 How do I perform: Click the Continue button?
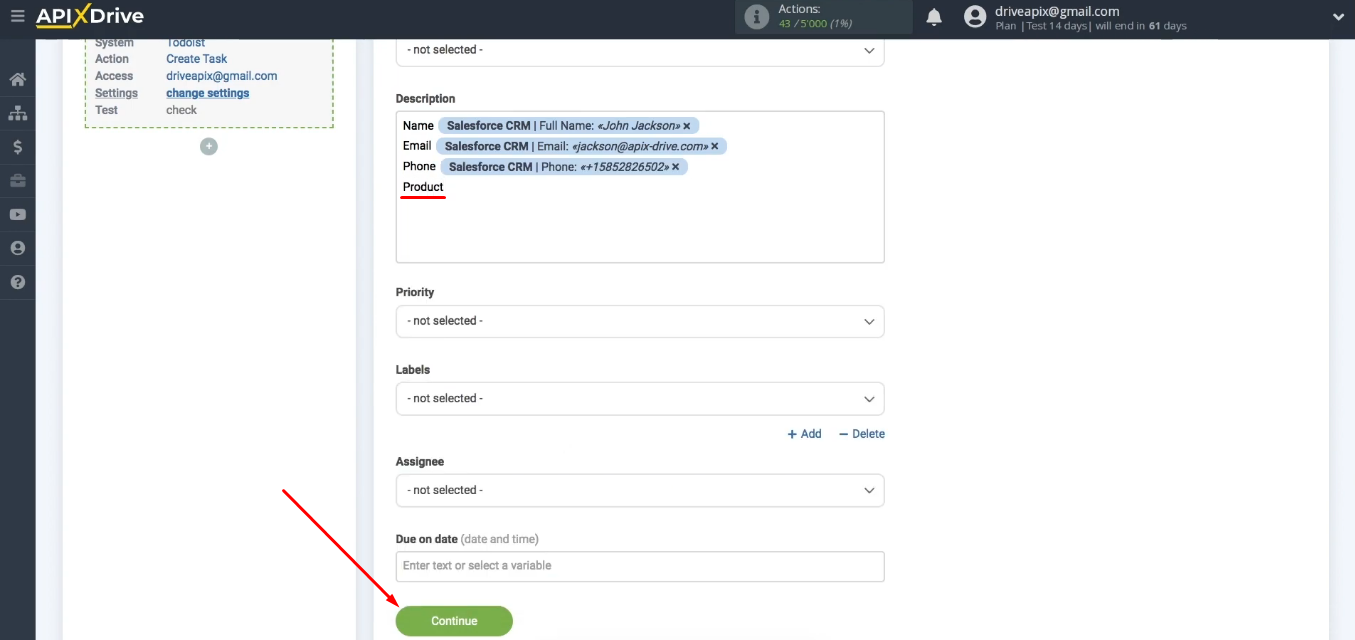(x=453, y=620)
